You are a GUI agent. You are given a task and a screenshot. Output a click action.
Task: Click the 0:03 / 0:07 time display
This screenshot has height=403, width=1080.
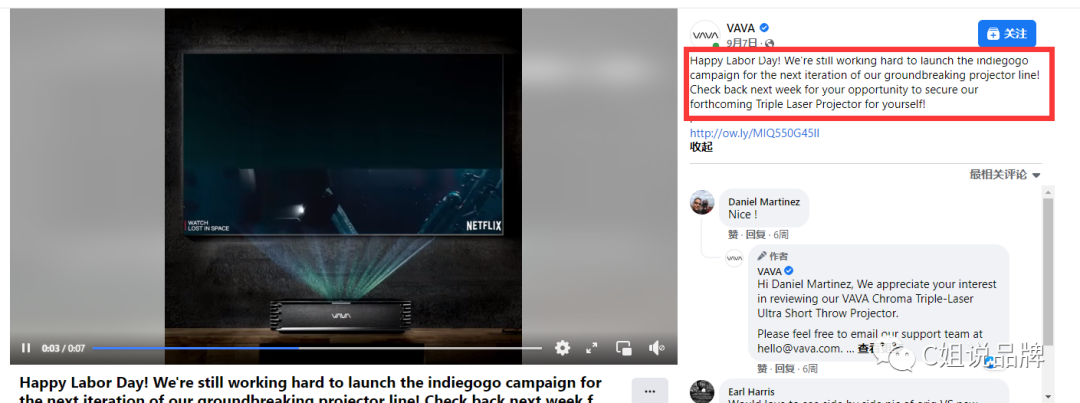pyautogui.click(x=63, y=348)
